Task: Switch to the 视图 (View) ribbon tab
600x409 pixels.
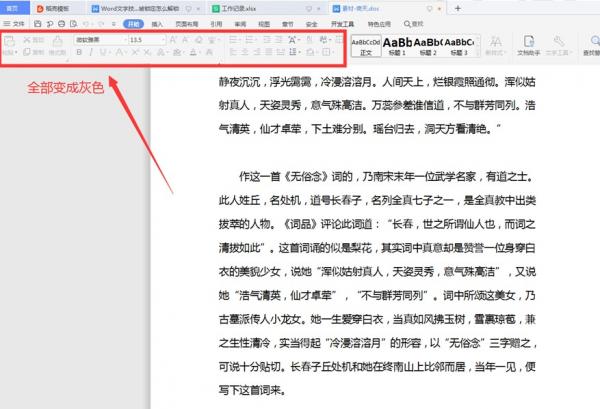Action: [264, 24]
